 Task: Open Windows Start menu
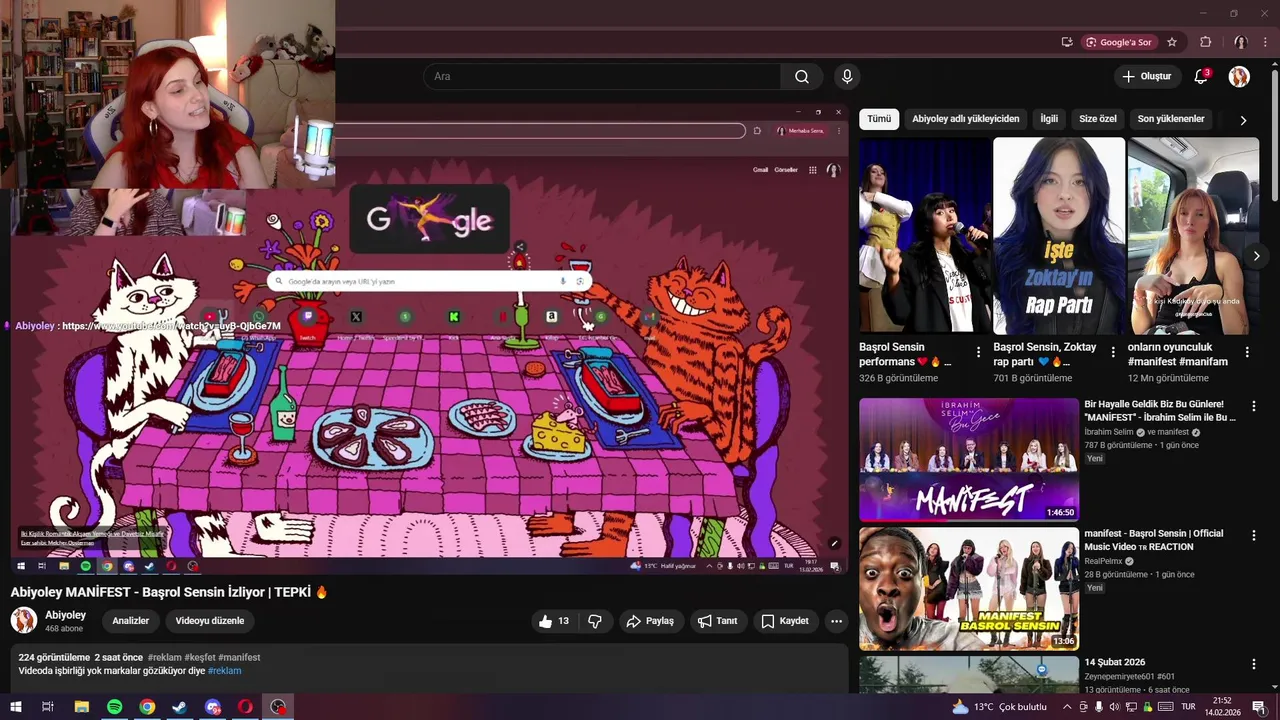tap(15, 707)
